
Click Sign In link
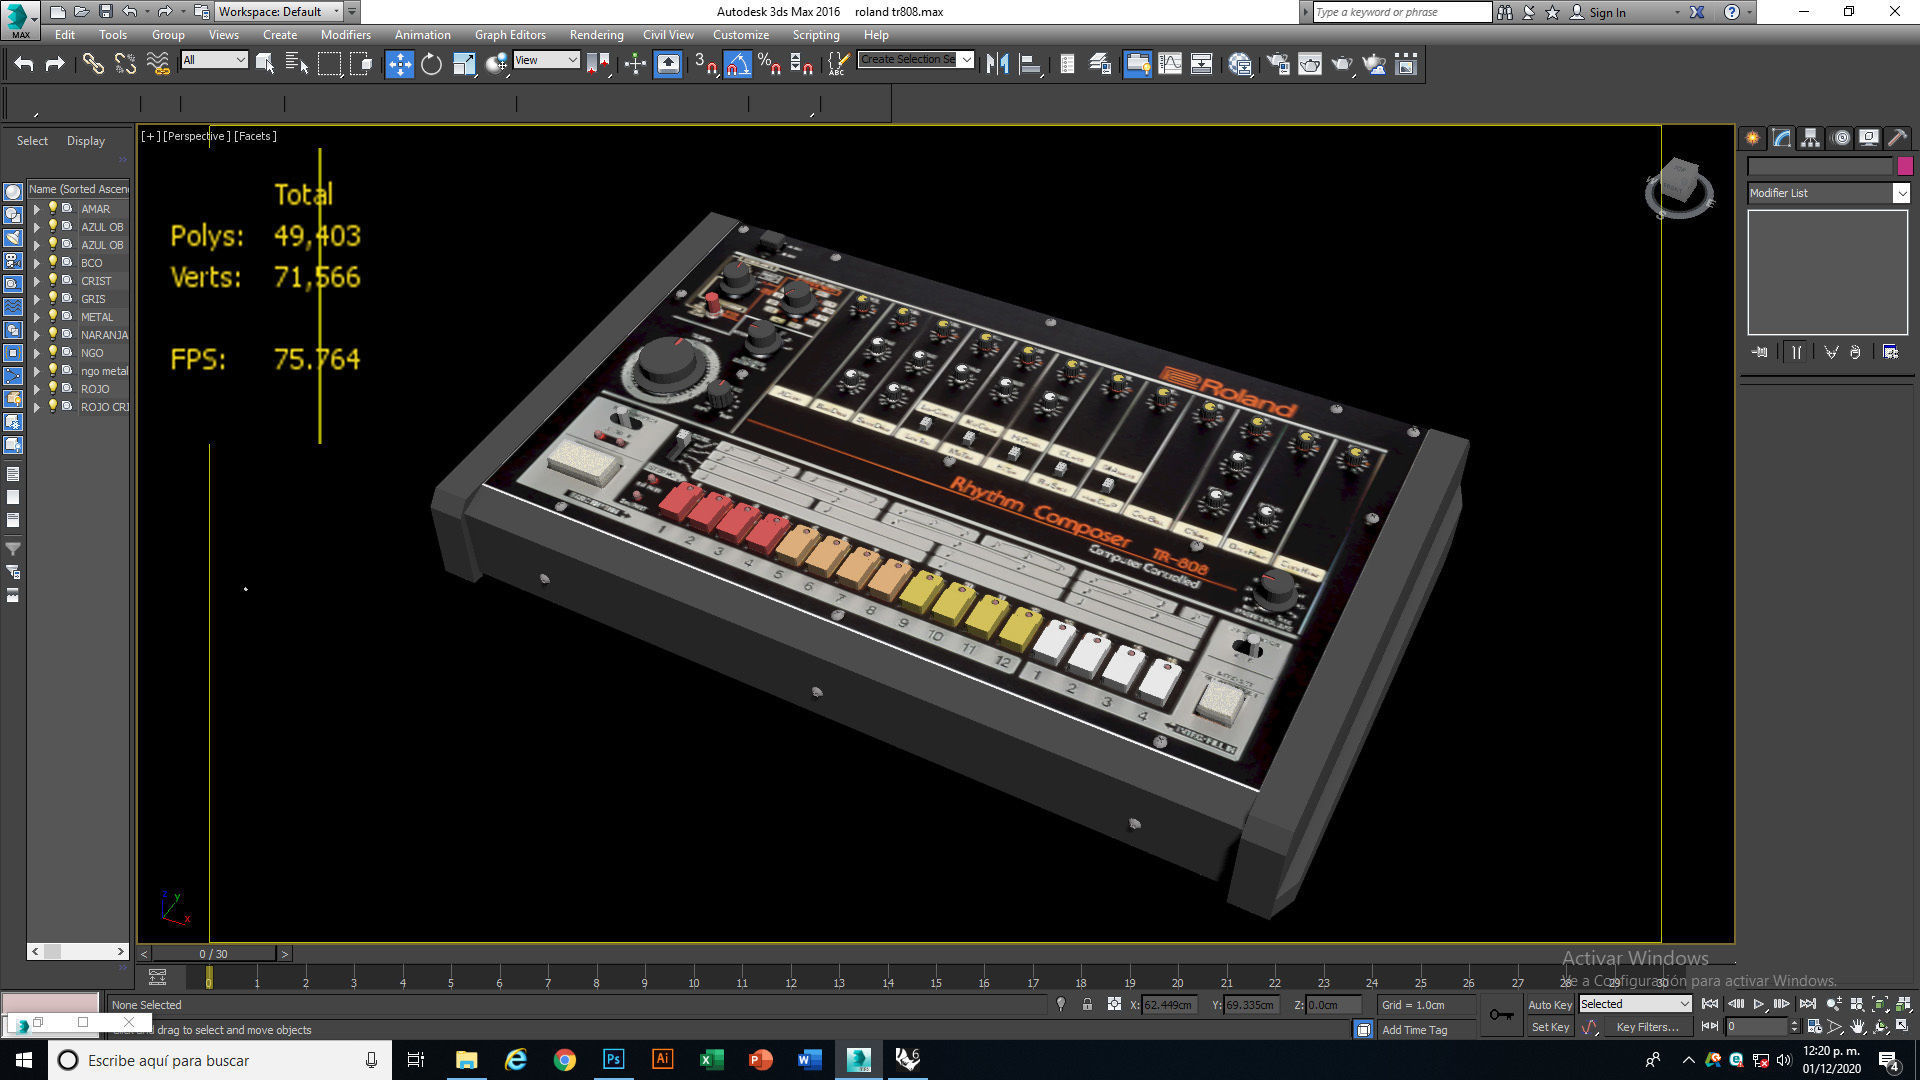(x=1607, y=12)
